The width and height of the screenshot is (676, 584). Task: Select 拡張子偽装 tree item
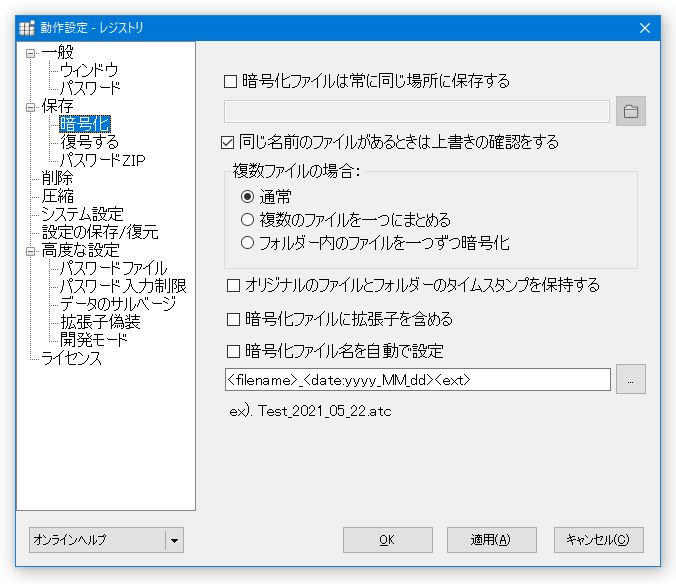pyautogui.click(x=100, y=322)
